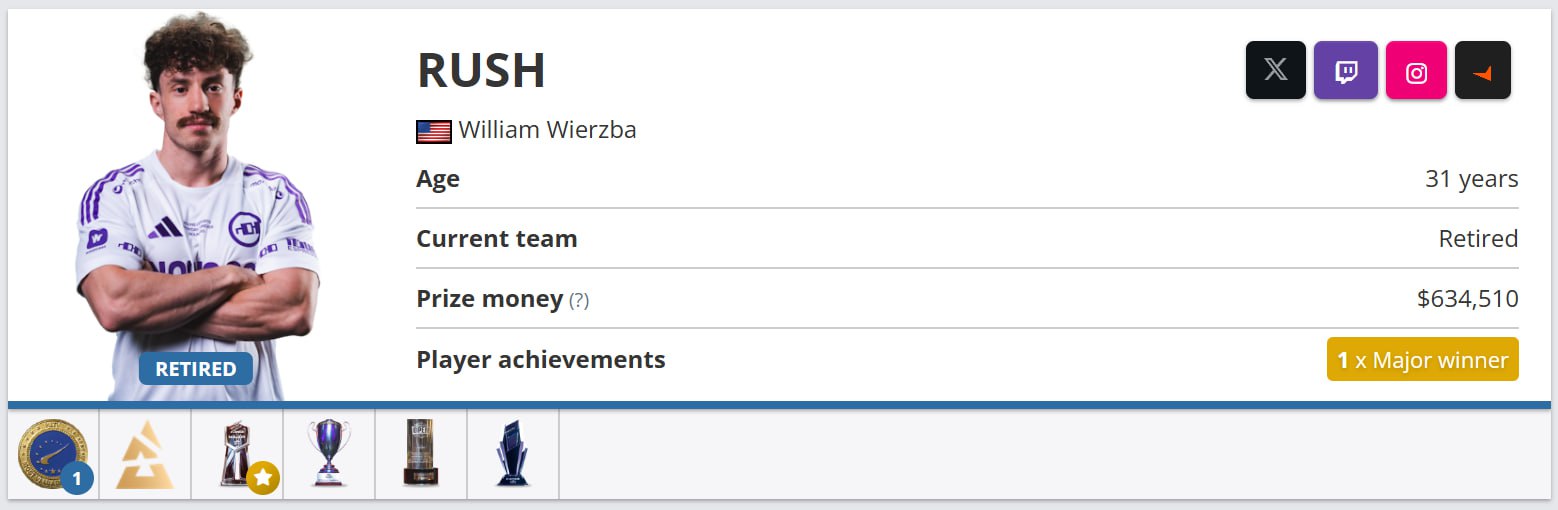Open the Major trophy with star badge
Image resolution: width=1558 pixels, height=510 pixels.
(x=237, y=454)
